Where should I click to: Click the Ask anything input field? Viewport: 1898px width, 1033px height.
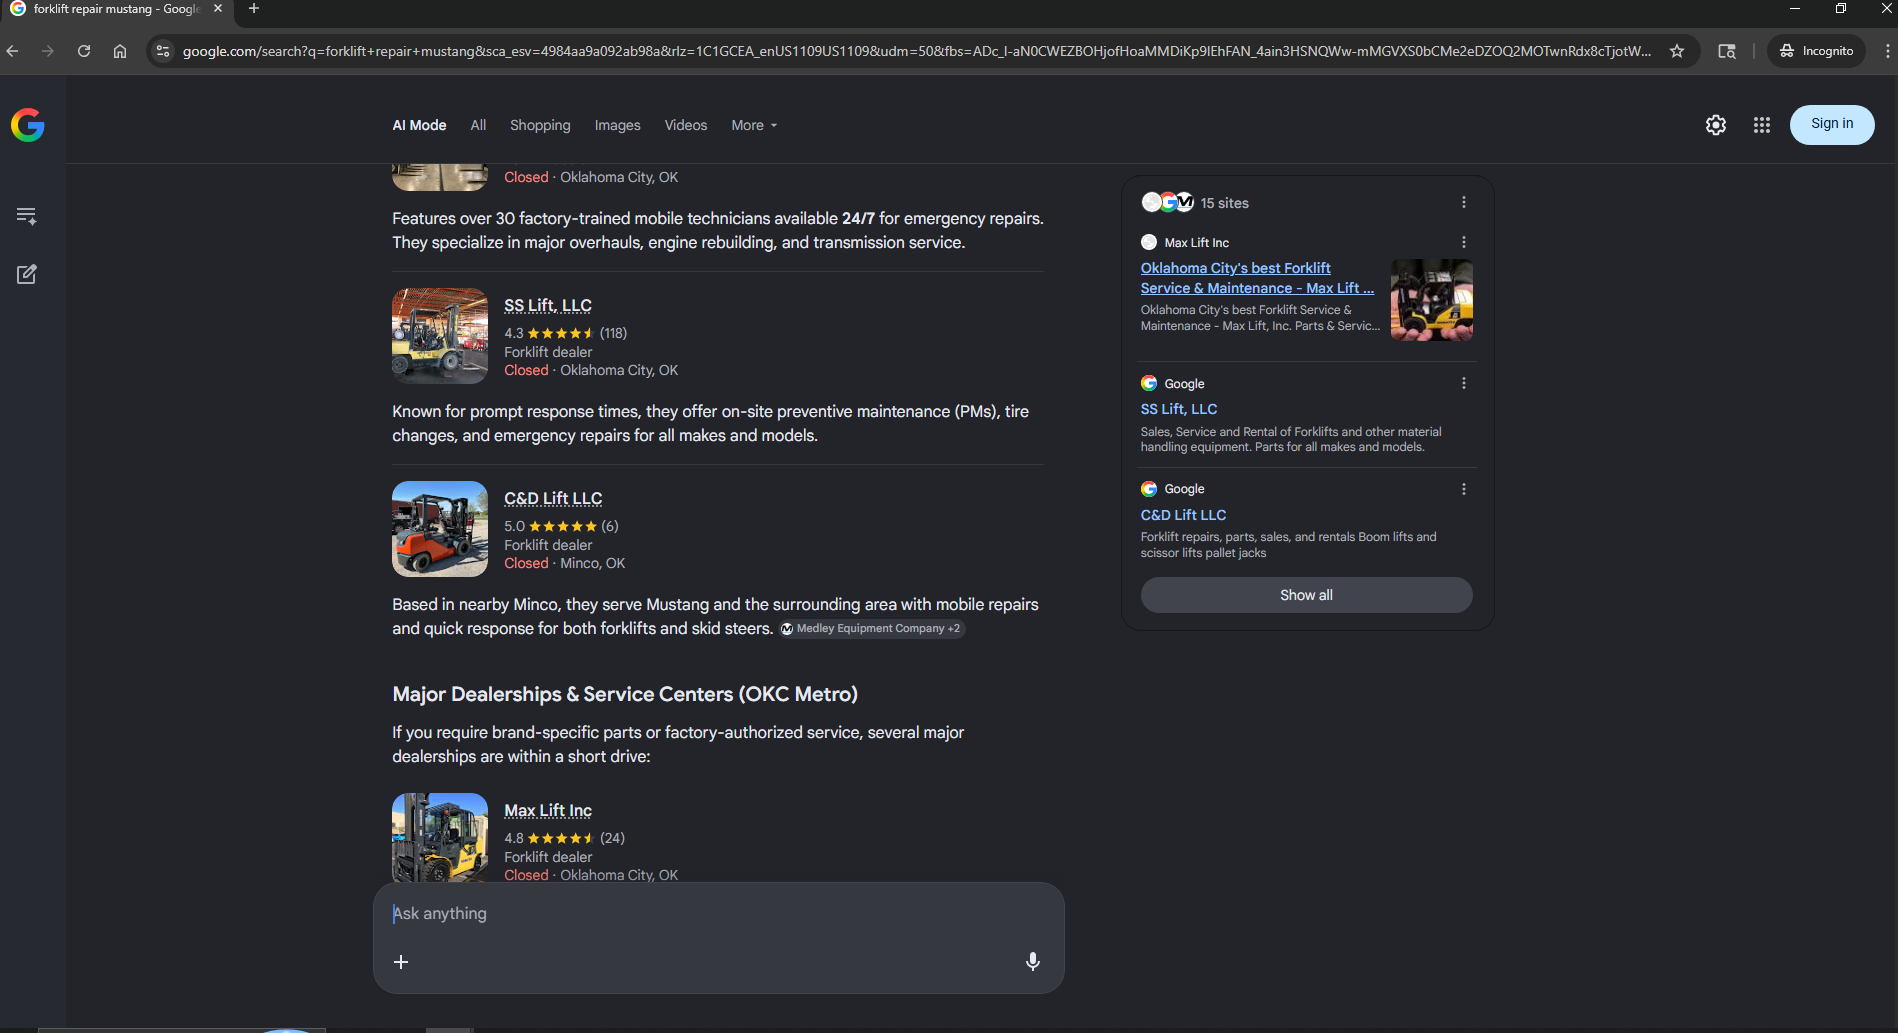coord(718,914)
